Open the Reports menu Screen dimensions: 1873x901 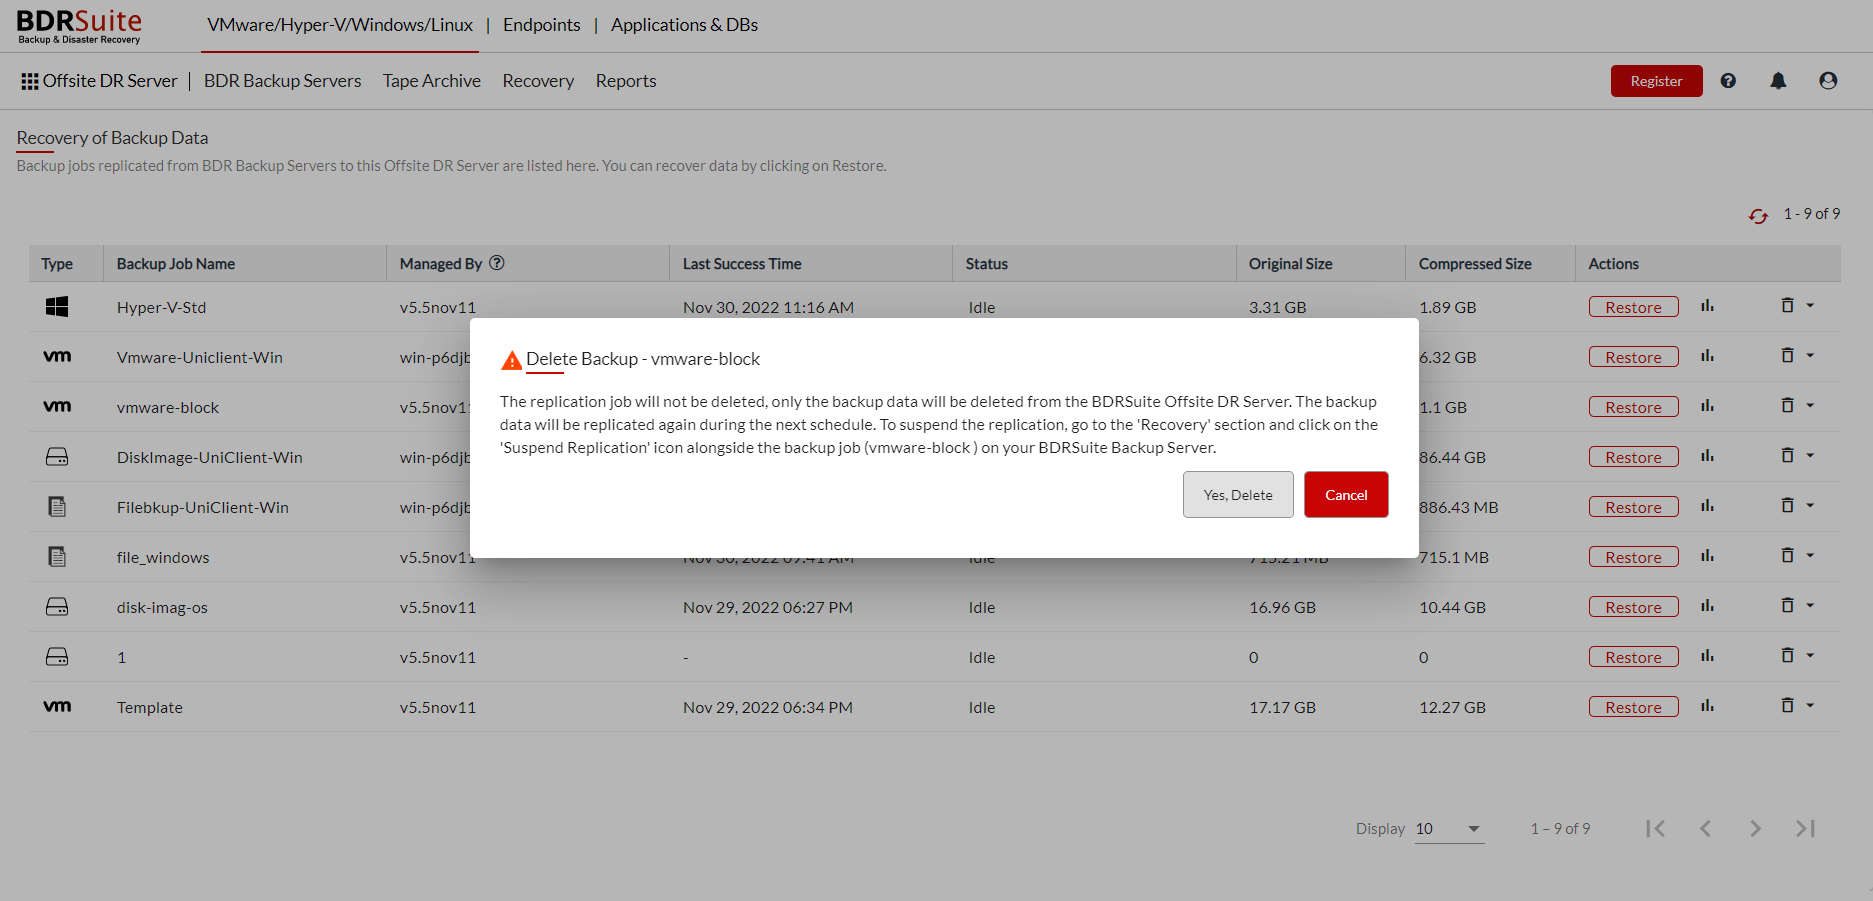click(626, 81)
